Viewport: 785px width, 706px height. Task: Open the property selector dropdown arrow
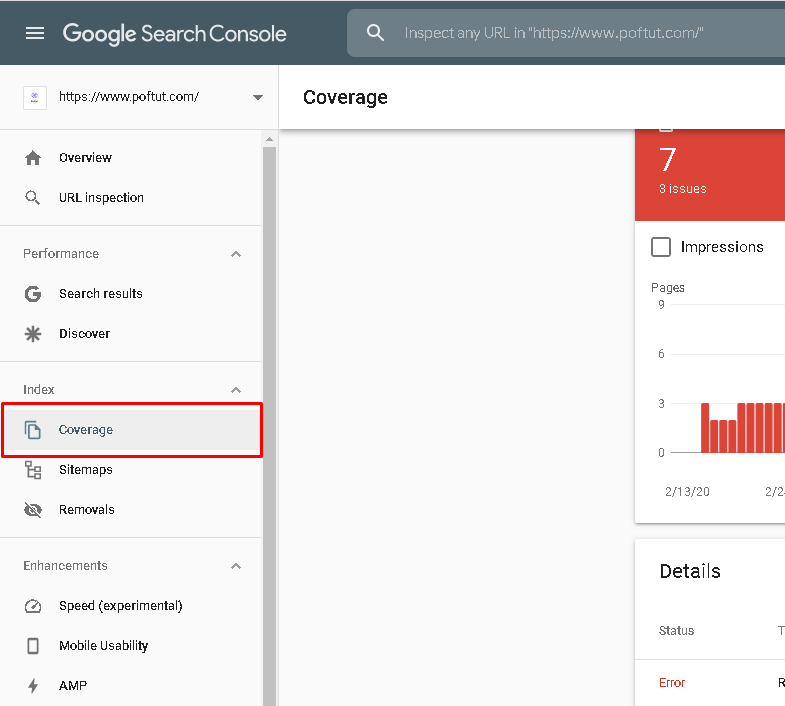258,97
